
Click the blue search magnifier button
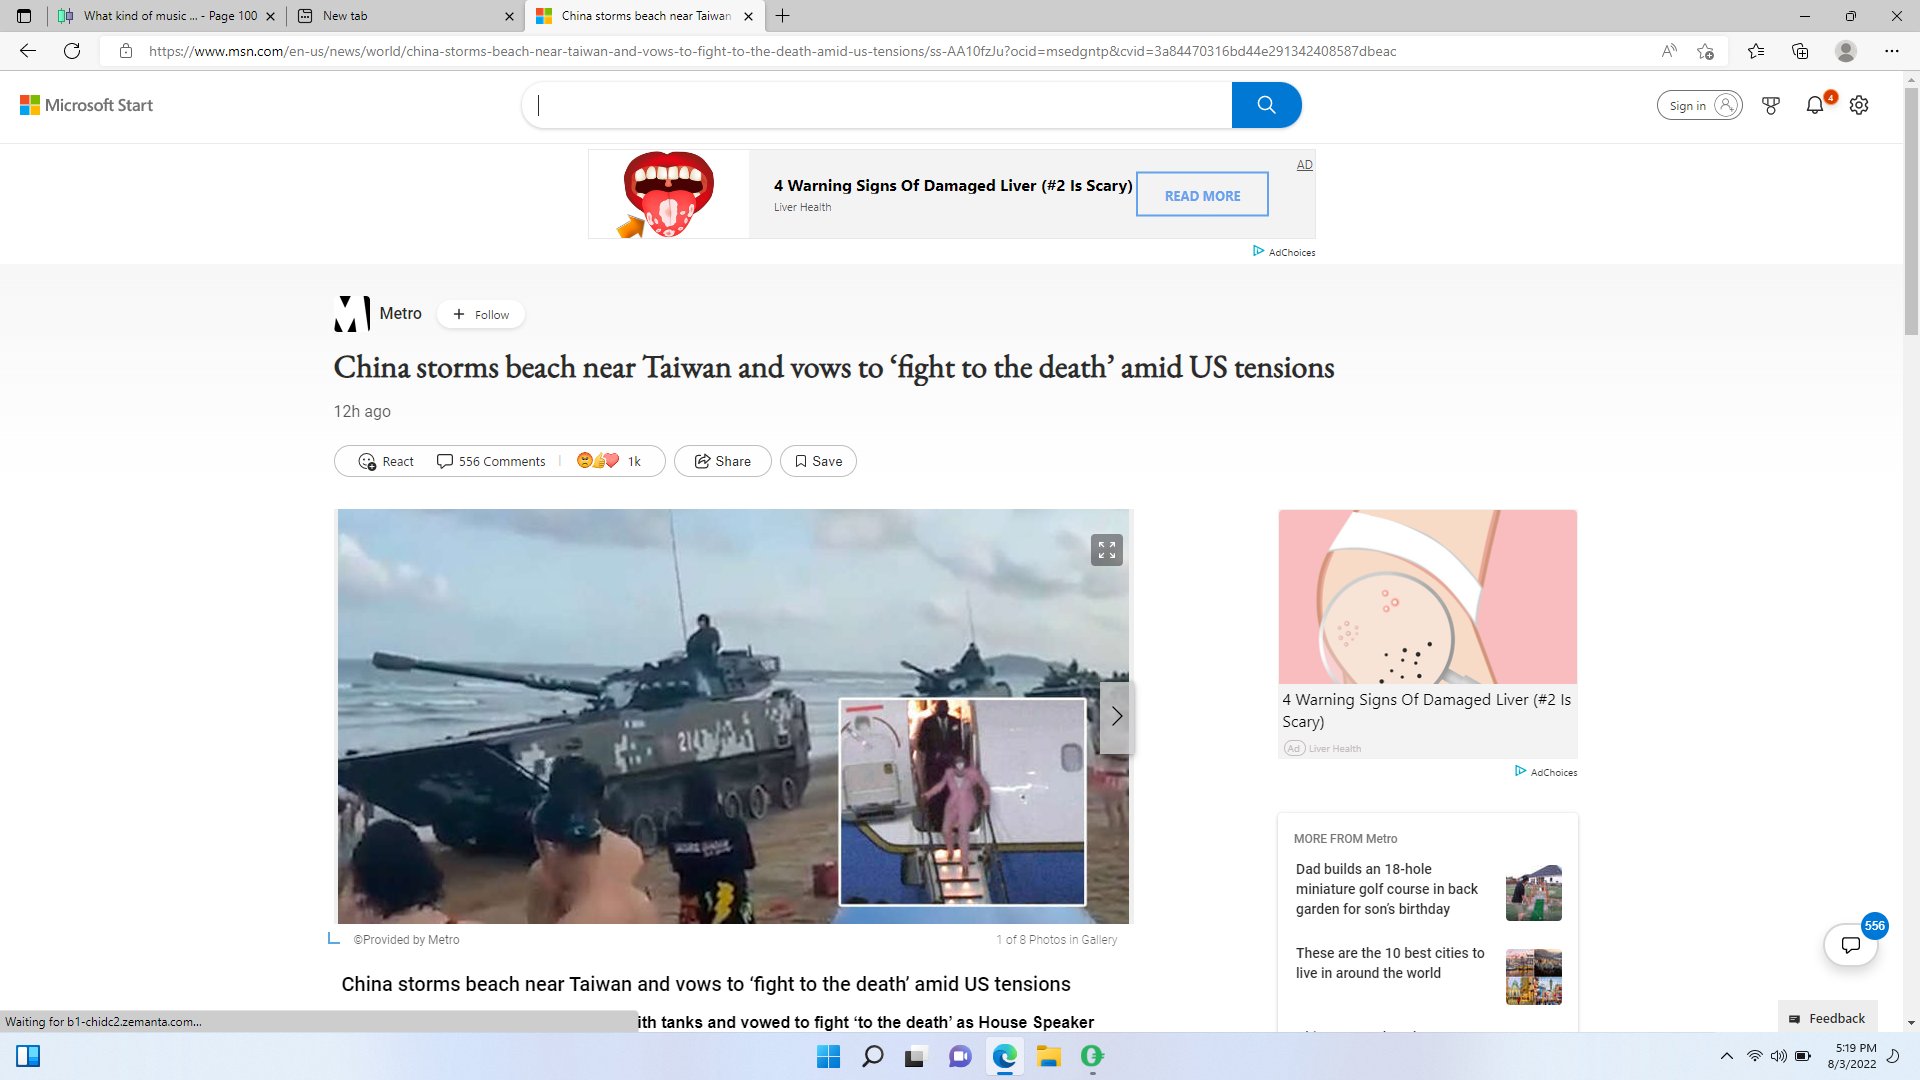coord(1266,105)
